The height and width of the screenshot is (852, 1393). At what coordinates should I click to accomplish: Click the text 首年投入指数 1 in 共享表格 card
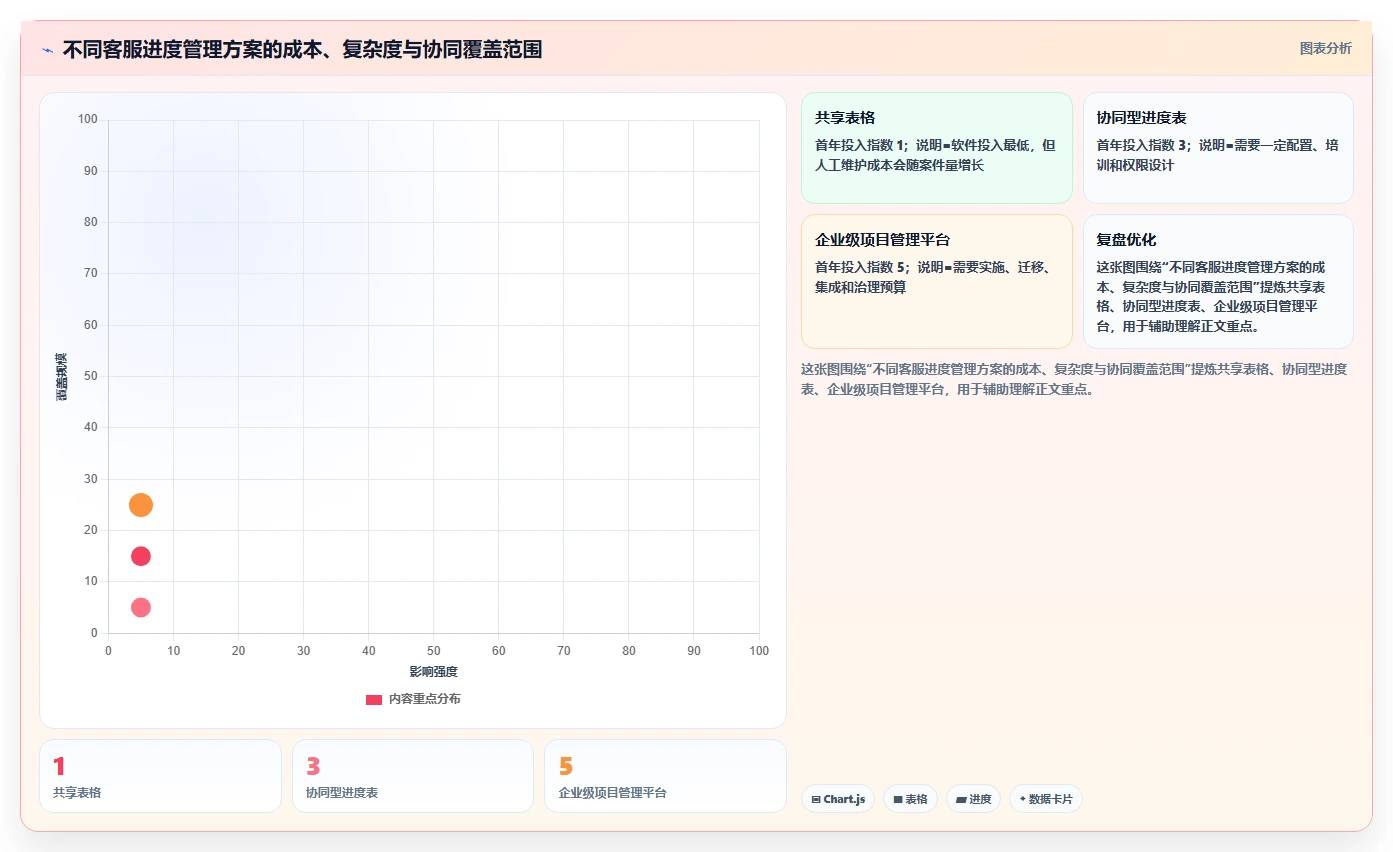tap(859, 145)
